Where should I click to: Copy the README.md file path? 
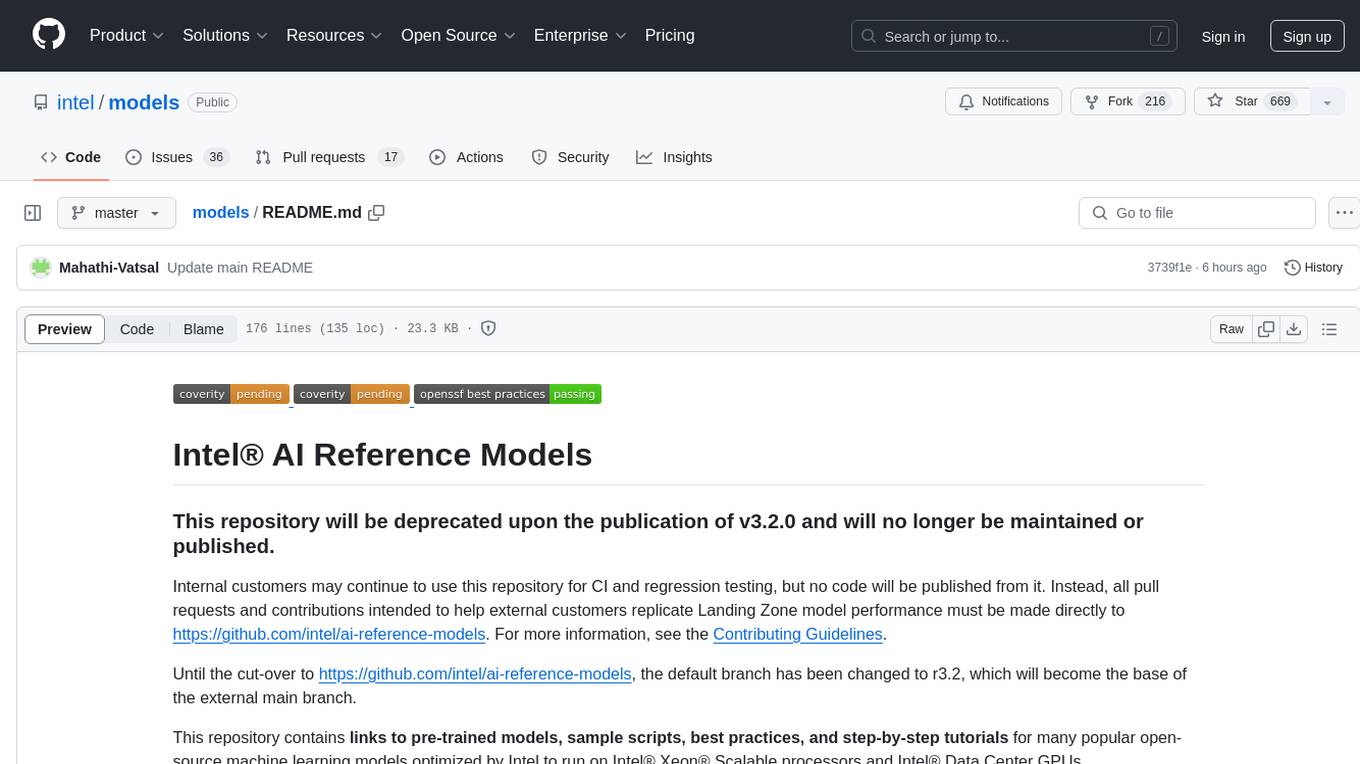[x=377, y=213]
